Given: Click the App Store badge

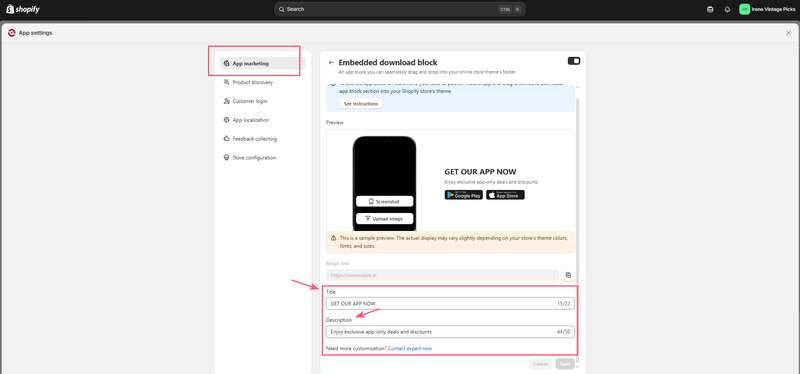Looking at the screenshot, I should [505, 195].
